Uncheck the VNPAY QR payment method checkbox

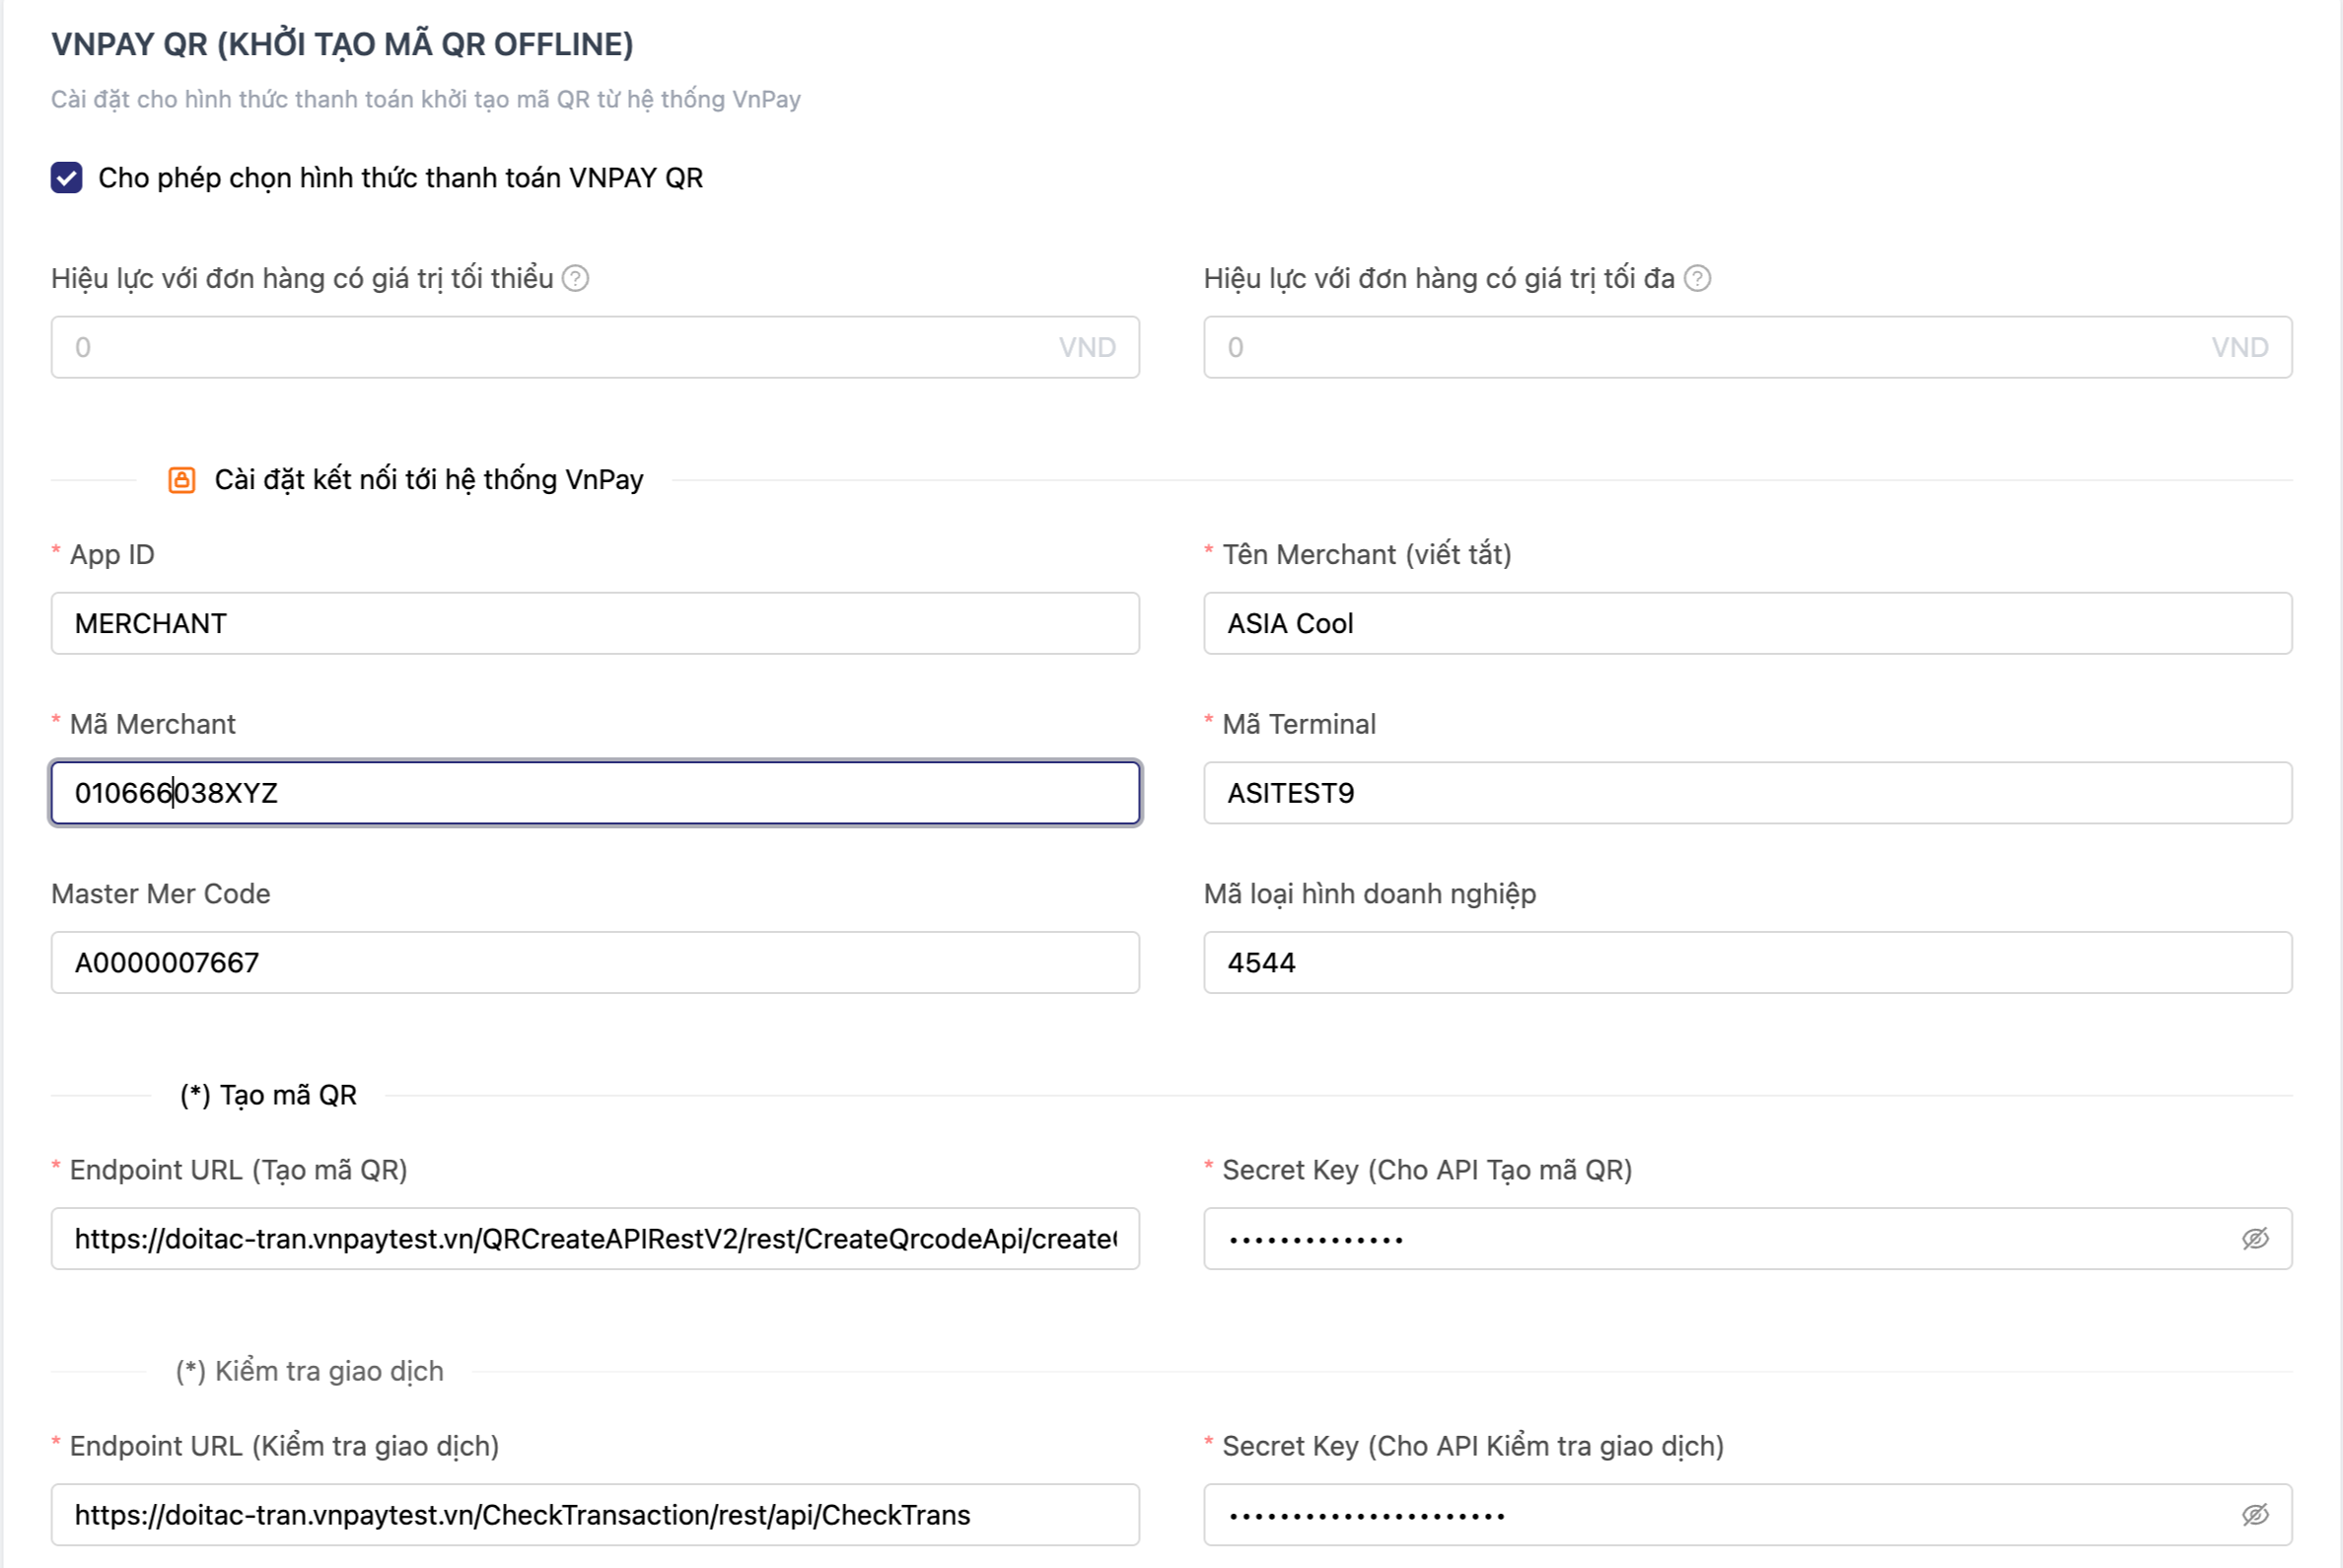pos(66,178)
